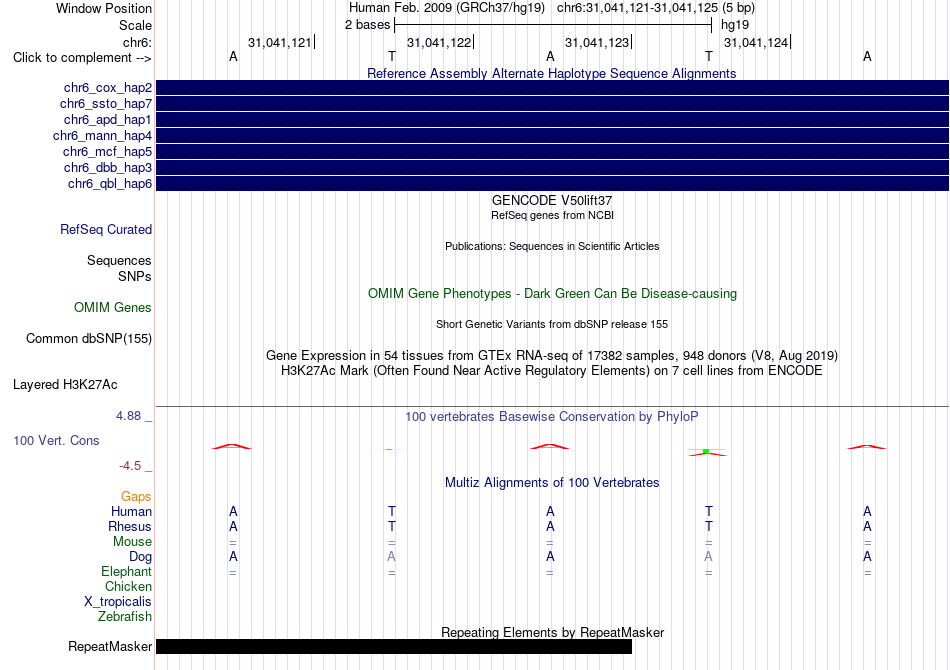Screen dimensions: 950x670
Task: Click the Human Feb. 2009 (GRCh37/hg19) text
Action: (447, 8)
